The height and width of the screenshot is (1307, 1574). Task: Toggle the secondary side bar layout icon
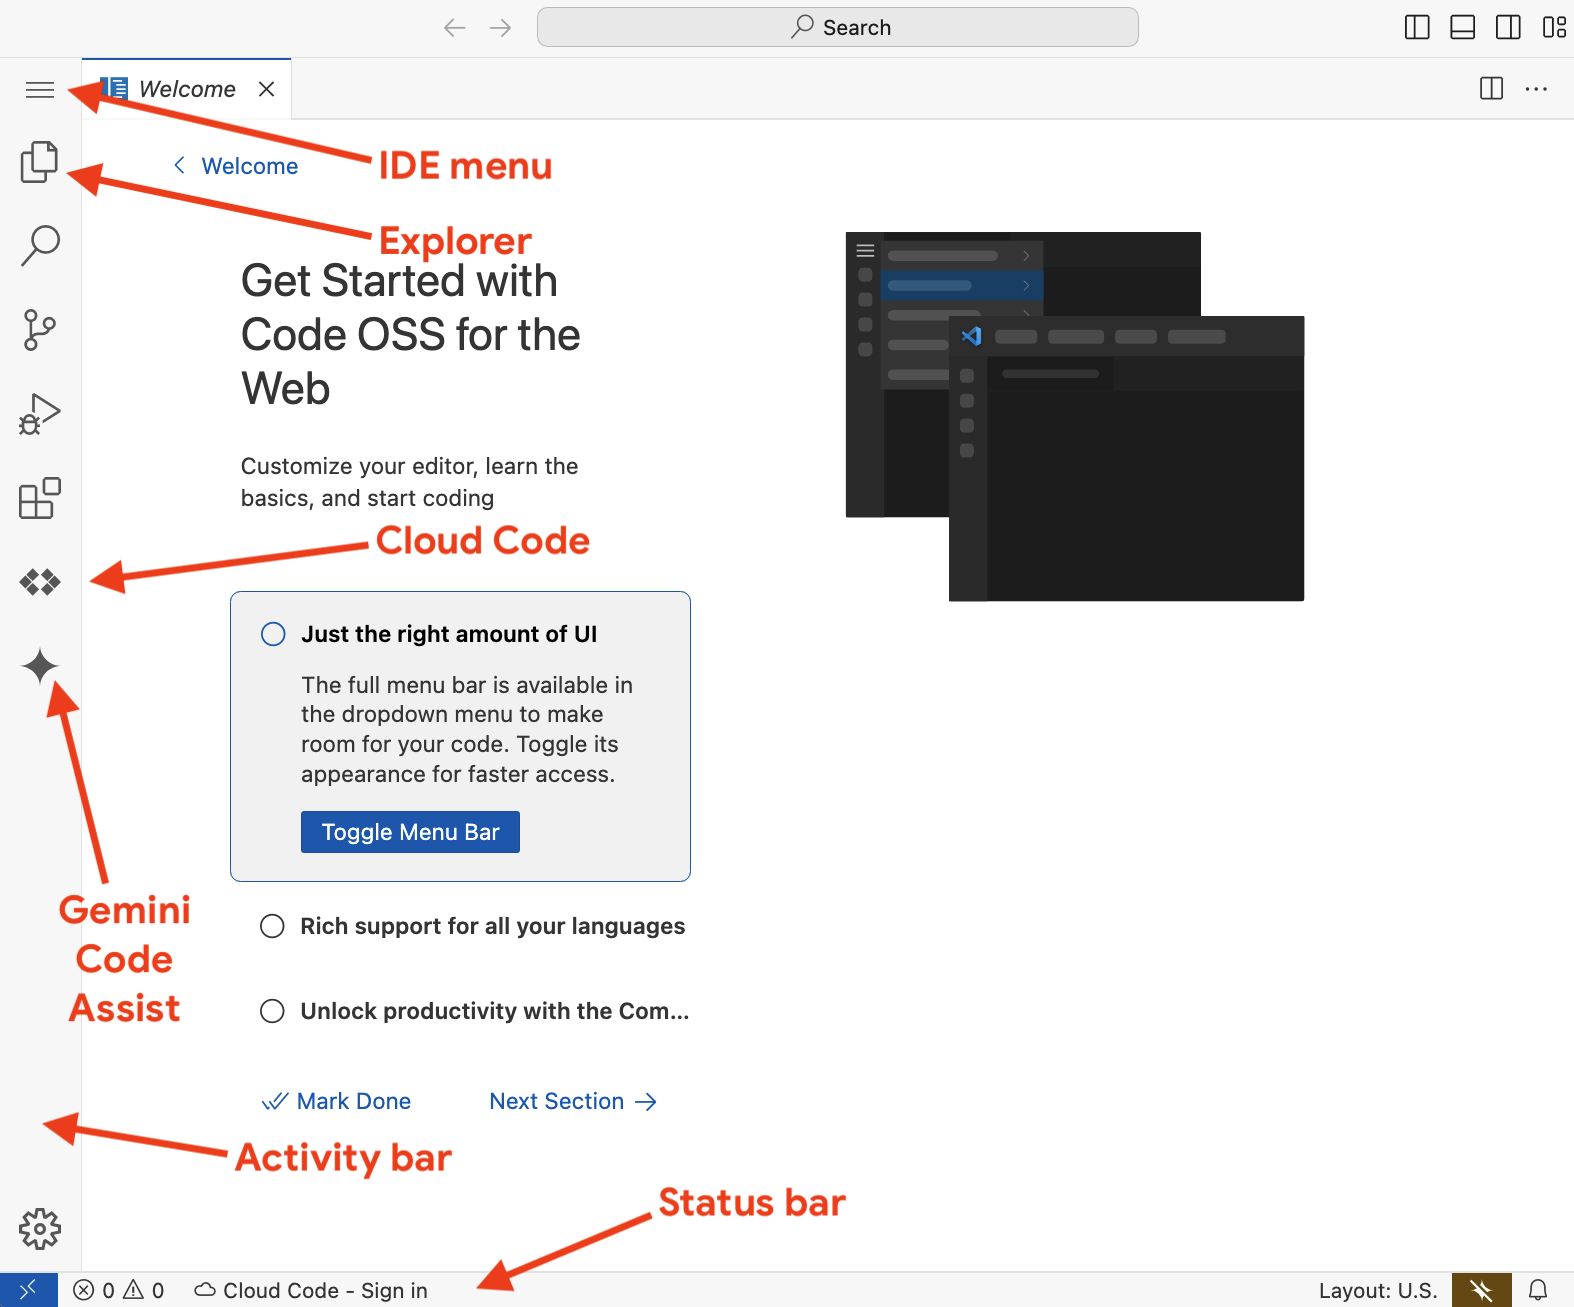(x=1509, y=27)
